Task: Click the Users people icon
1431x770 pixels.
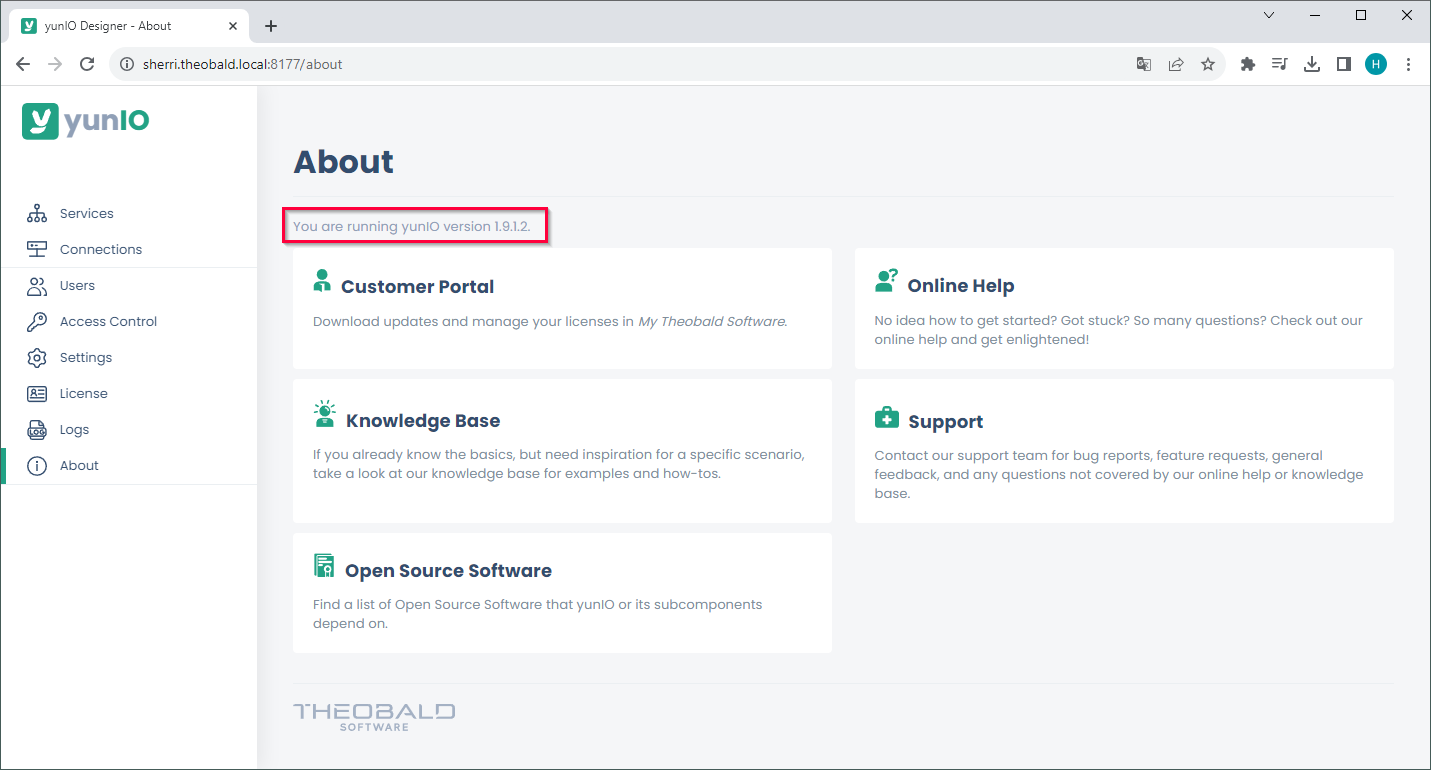Action: (37, 286)
